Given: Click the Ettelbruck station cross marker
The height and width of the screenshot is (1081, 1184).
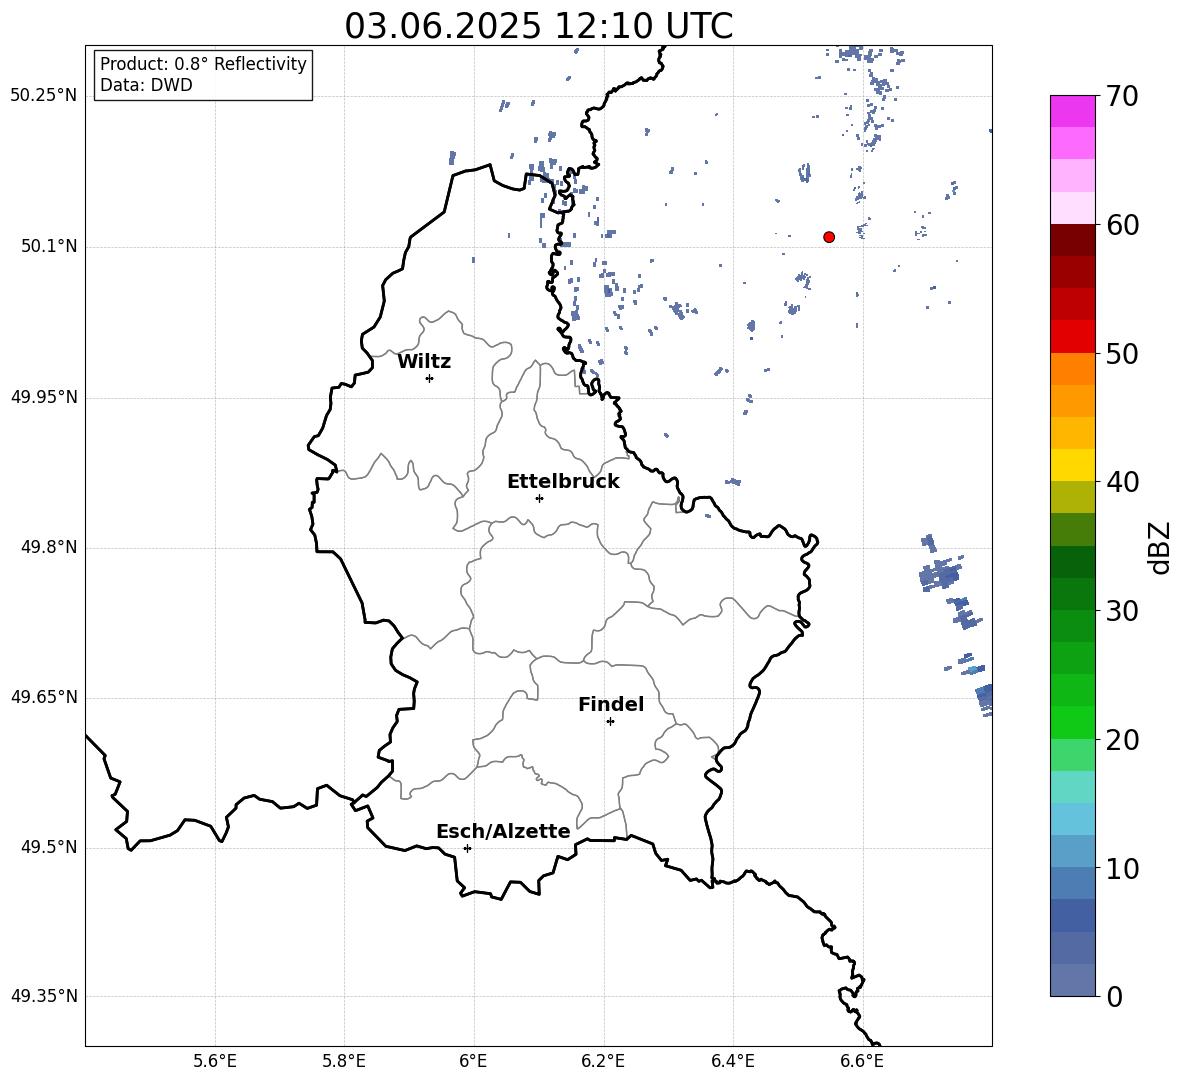Looking at the screenshot, I should tap(539, 498).
